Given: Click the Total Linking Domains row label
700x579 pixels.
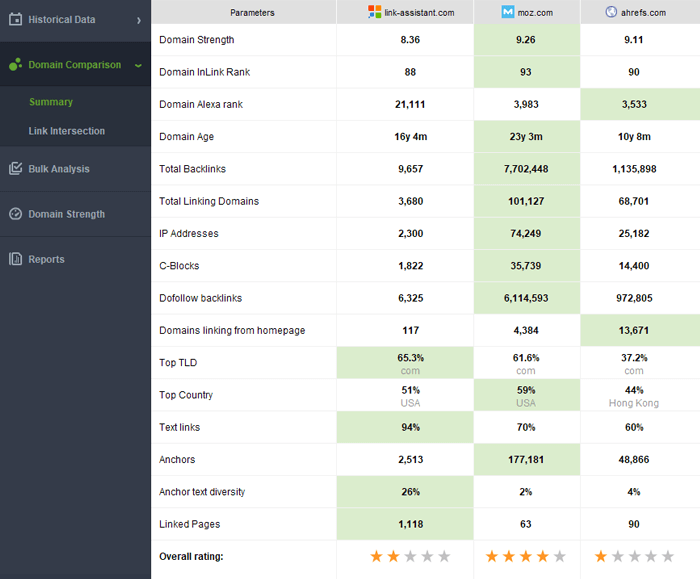Looking at the screenshot, I should [209, 201].
